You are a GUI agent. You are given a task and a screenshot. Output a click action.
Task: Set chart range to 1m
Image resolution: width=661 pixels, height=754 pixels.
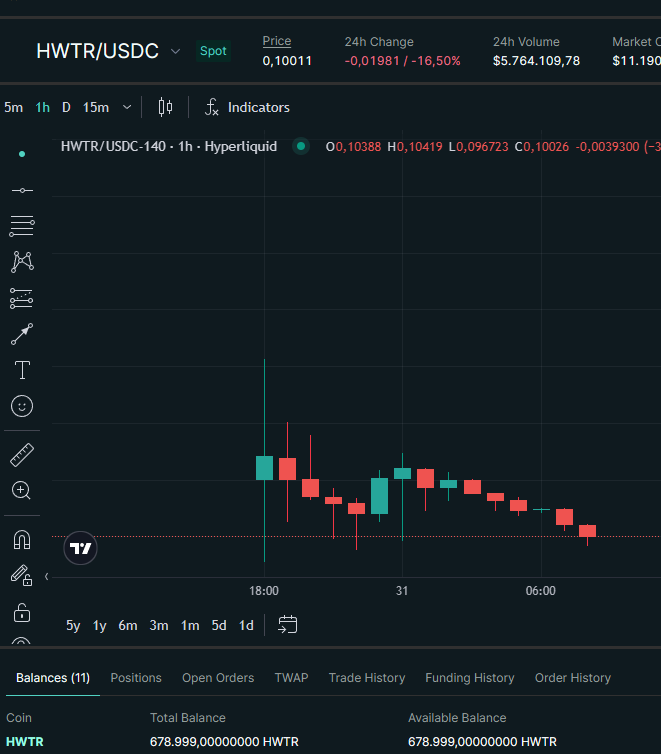coord(190,625)
